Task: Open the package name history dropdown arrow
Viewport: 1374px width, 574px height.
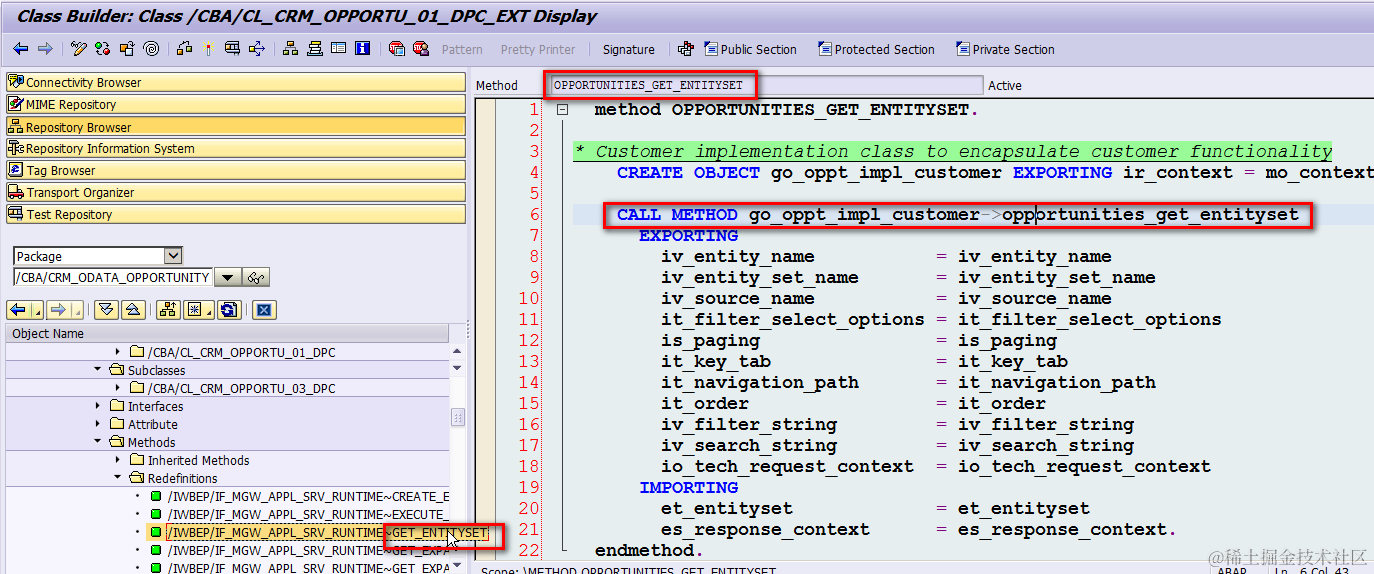Action: 228,278
